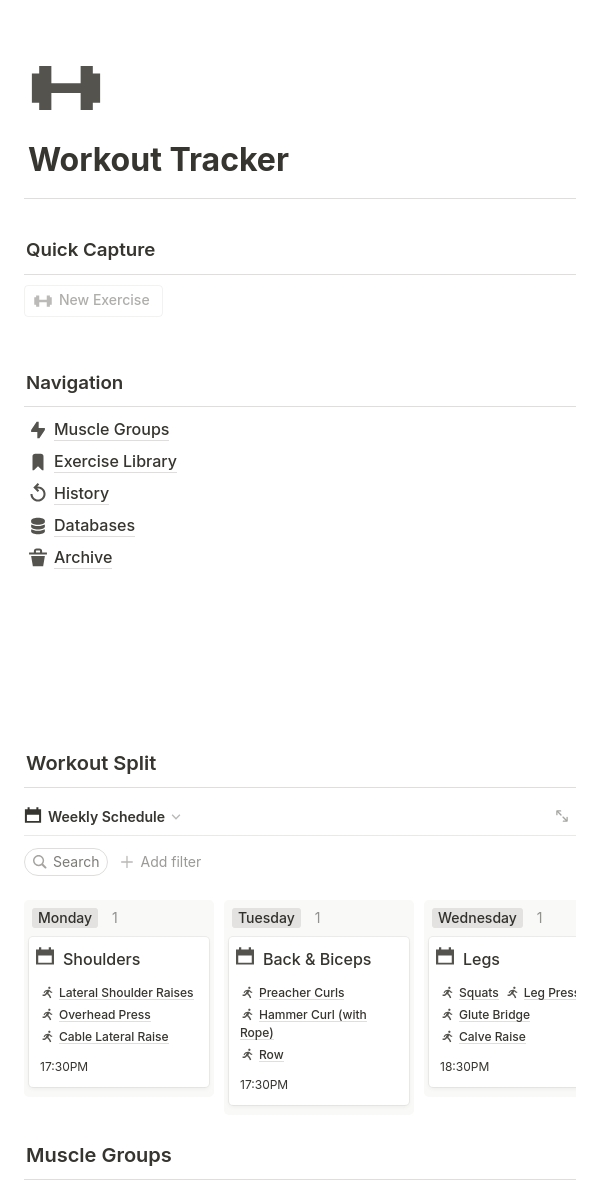Open the Archive page link
Screen dimensions: 600x1200
tap(83, 558)
